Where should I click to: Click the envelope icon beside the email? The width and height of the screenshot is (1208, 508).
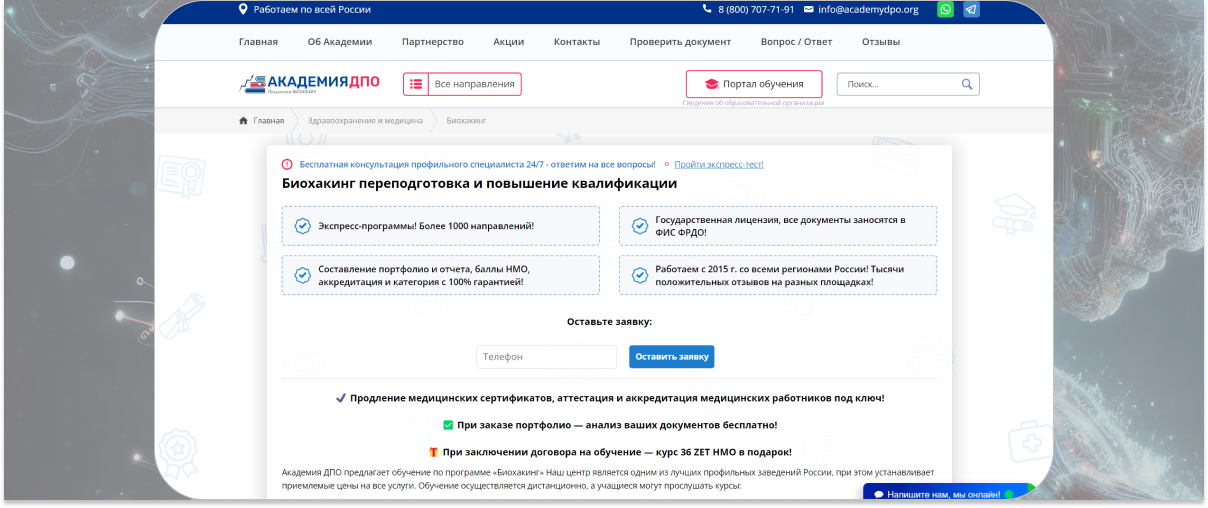click(x=808, y=10)
